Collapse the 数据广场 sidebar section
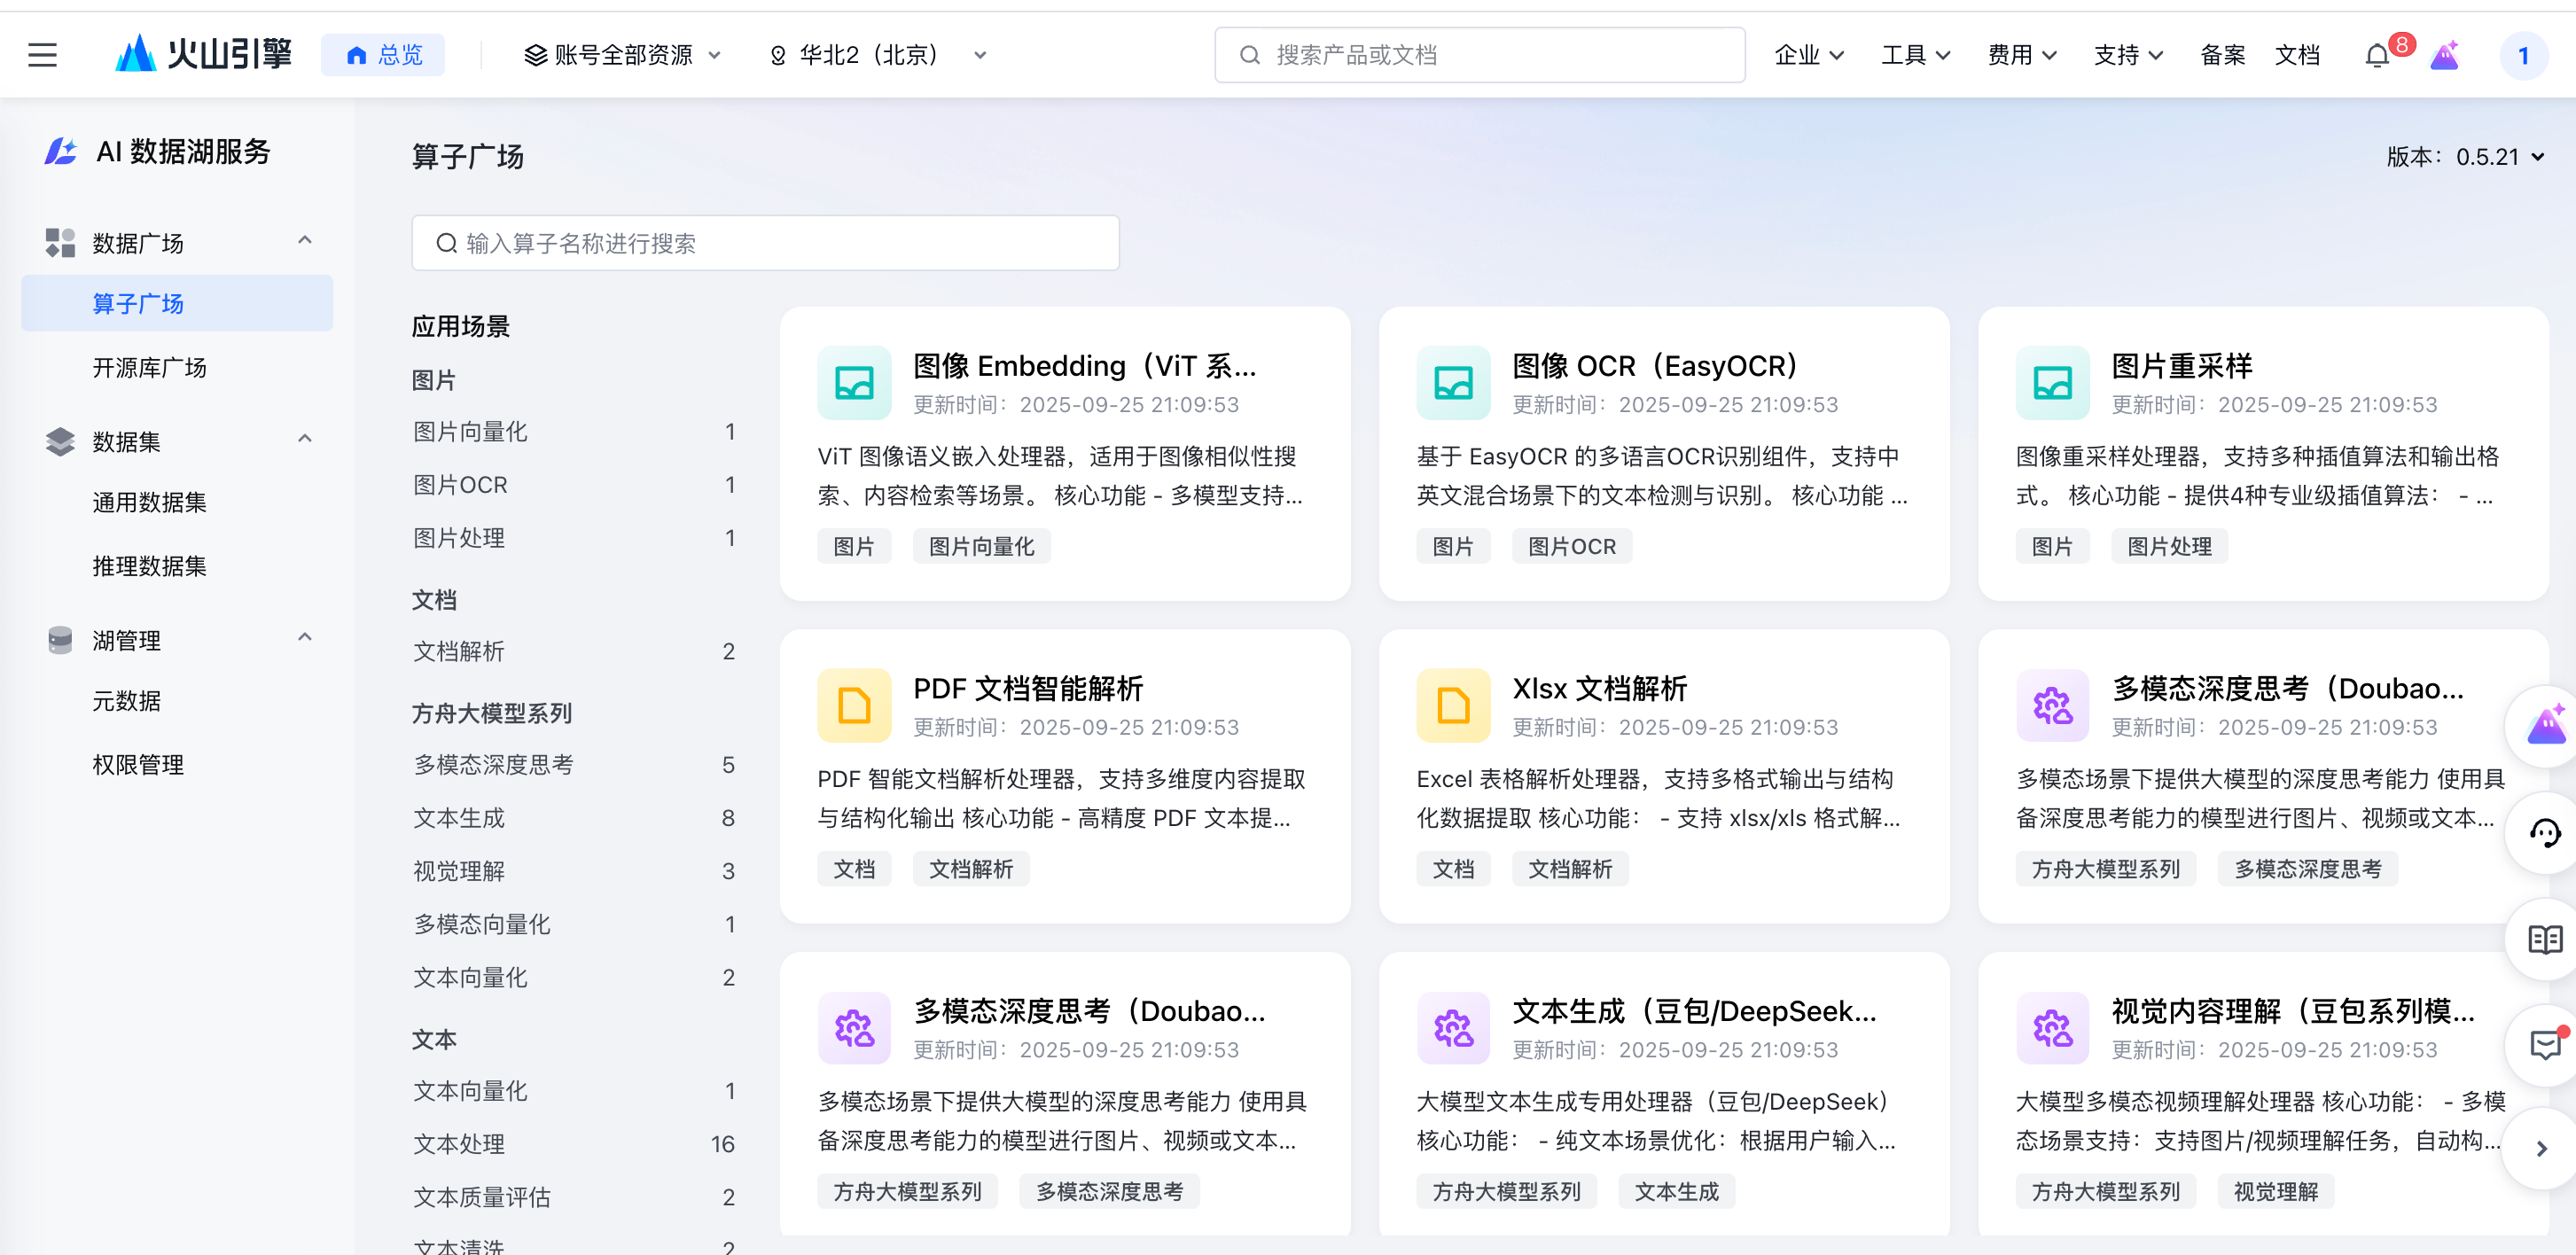 [305, 241]
